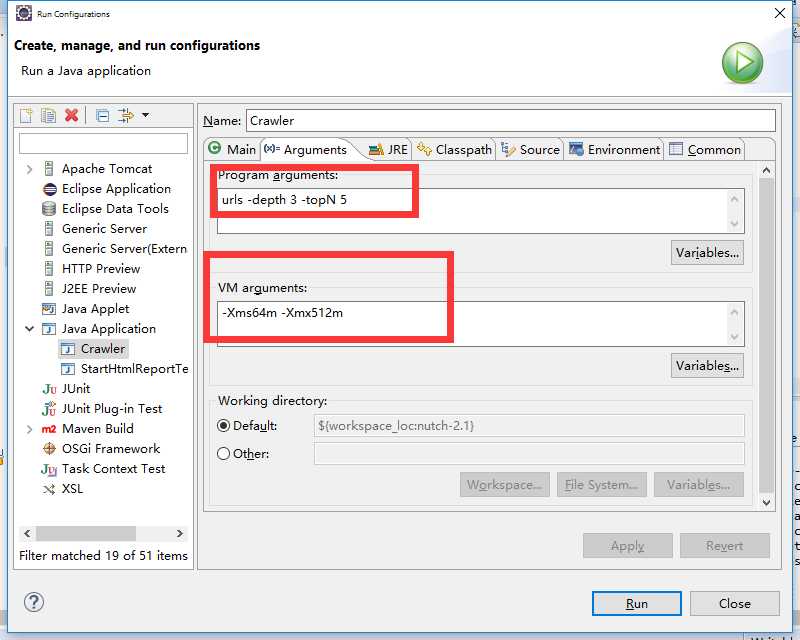Viewport: 800px width, 640px height.
Task: Select Generic Server(External) entry
Action: [x=124, y=249]
